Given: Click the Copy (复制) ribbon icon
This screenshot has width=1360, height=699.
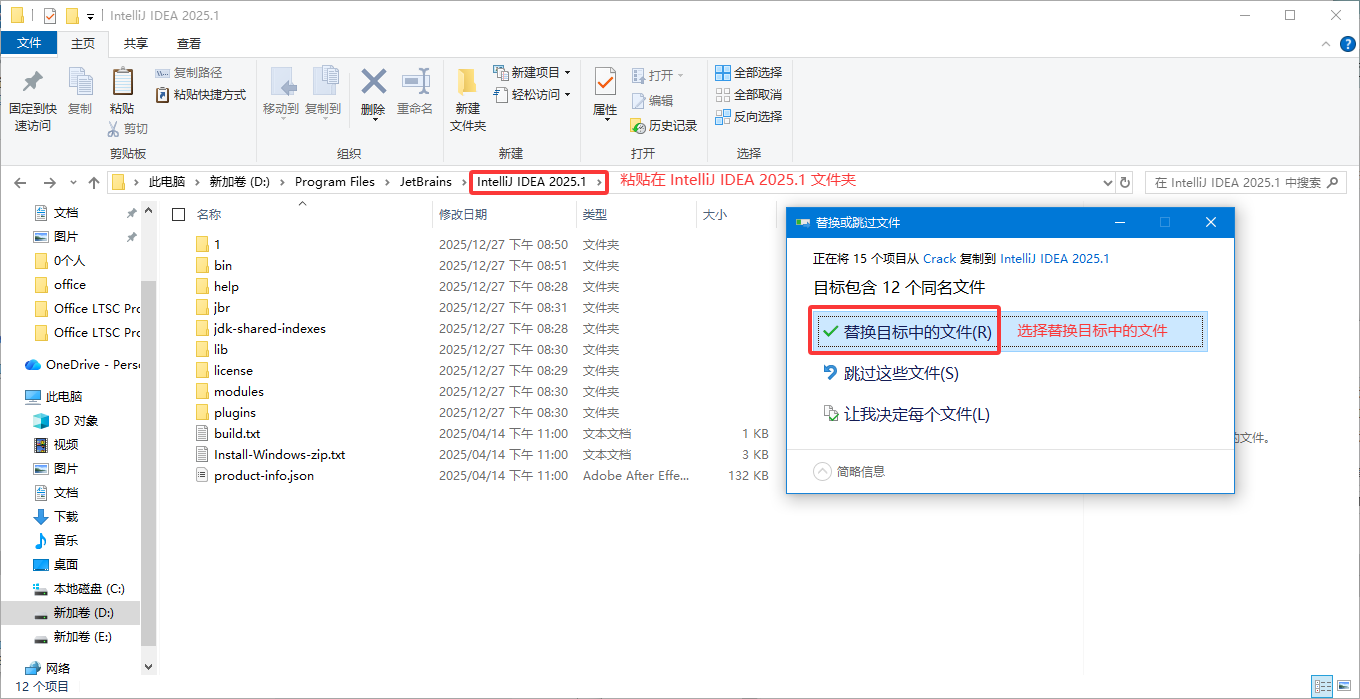Looking at the screenshot, I should click(80, 82).
